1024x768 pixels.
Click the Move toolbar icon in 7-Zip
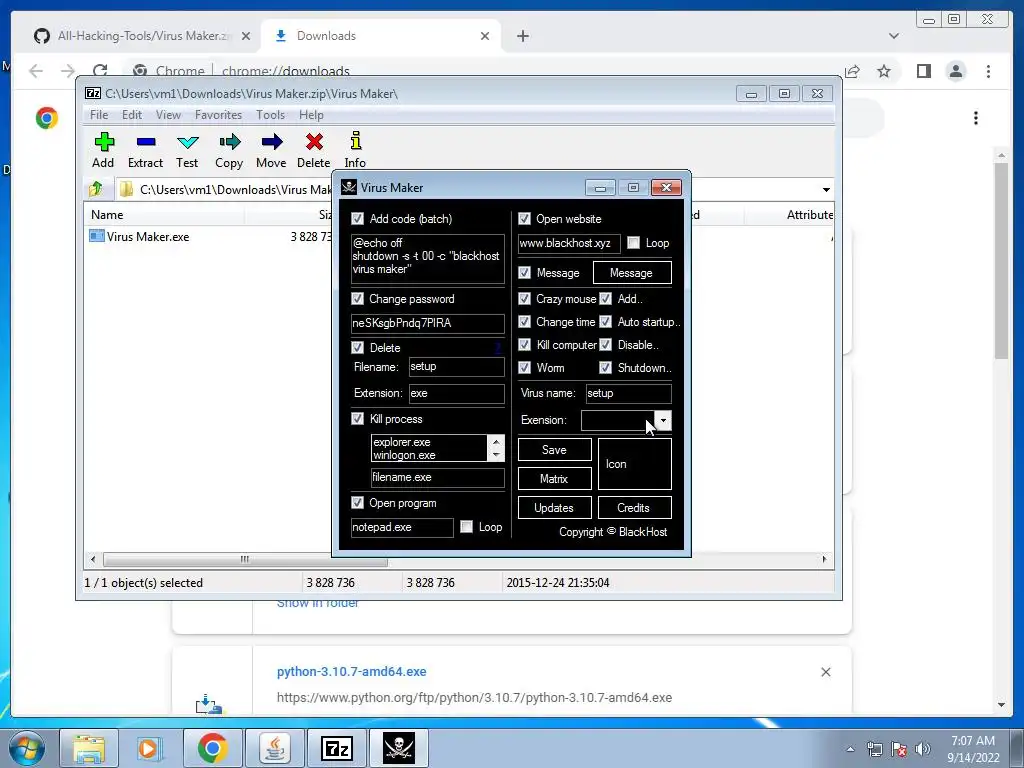[272, 142]
